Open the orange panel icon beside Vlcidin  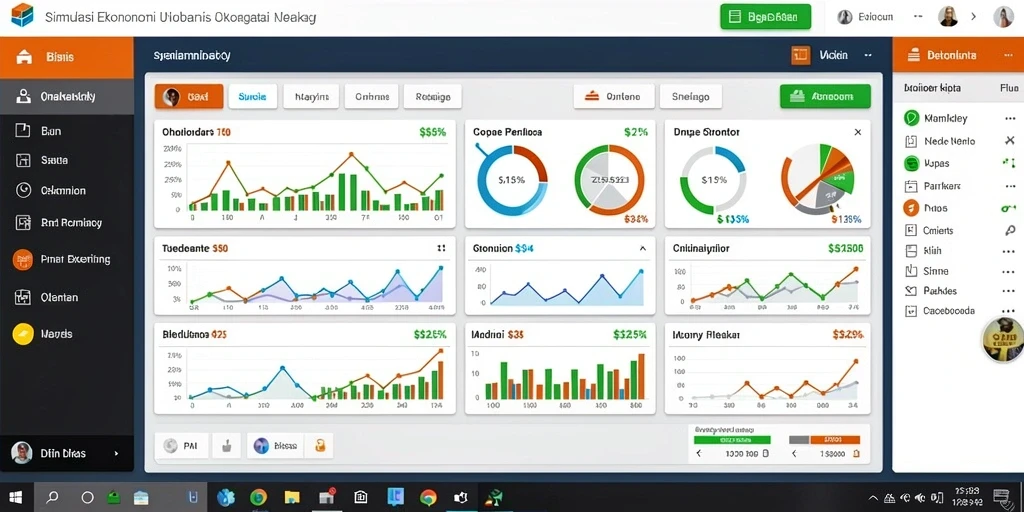pyautogui.click(x=800, y=56)
